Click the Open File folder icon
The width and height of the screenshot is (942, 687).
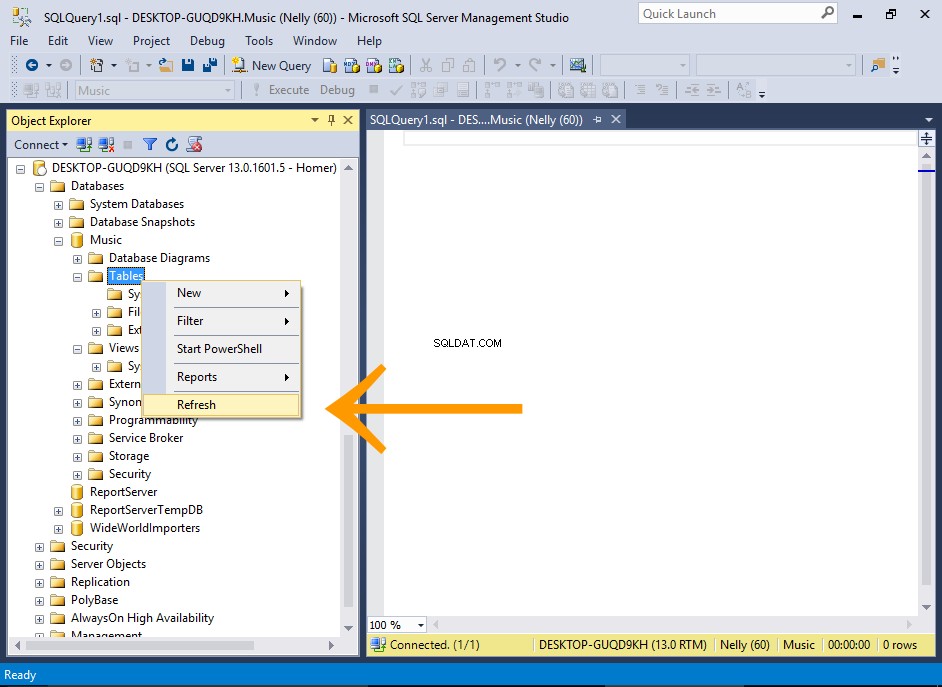166,65
